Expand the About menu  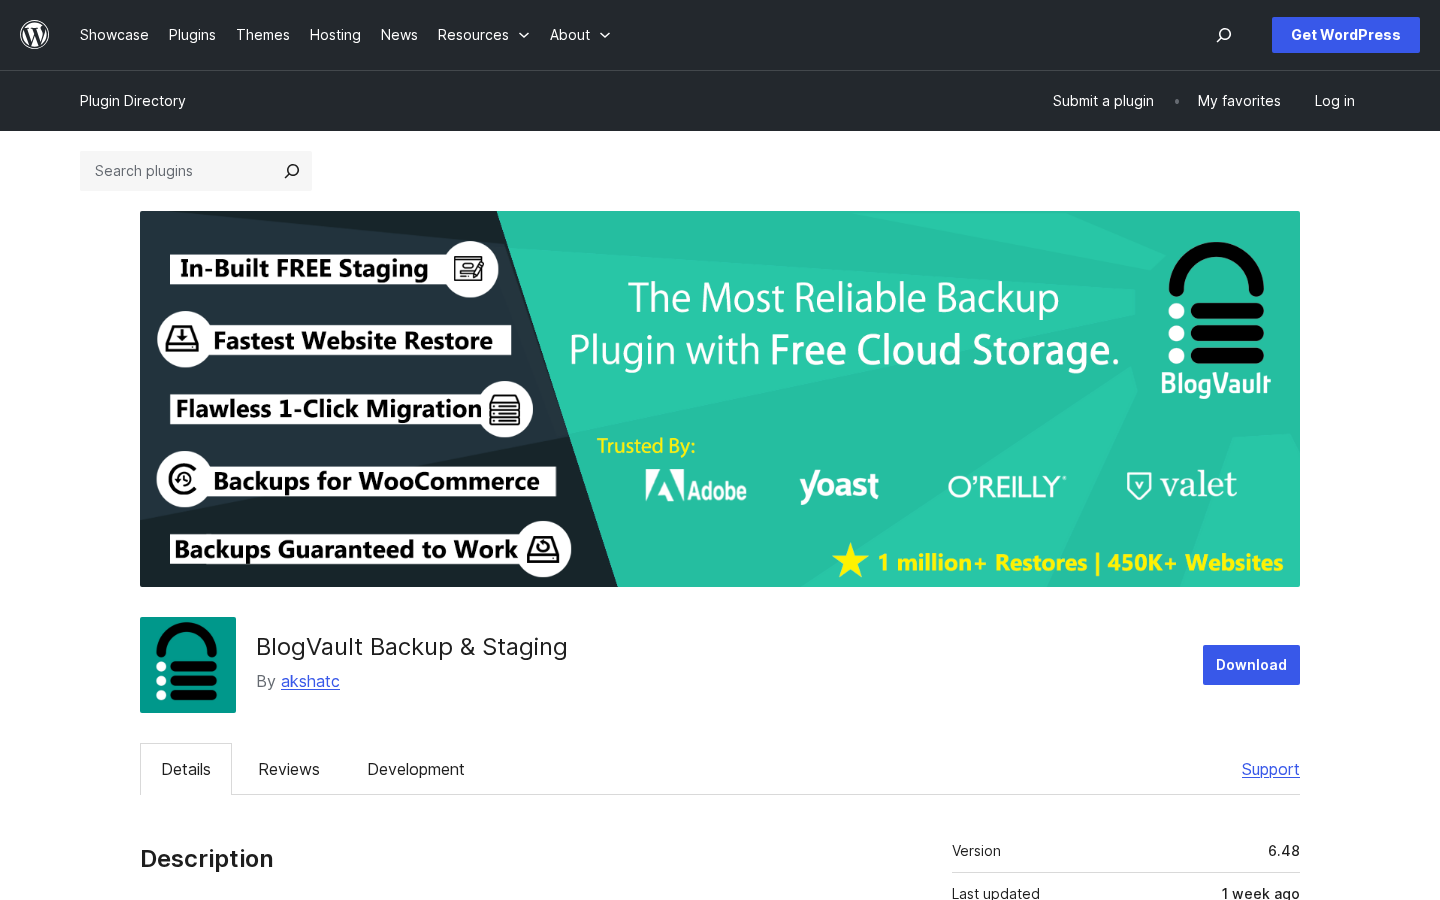tap(580, 35)
